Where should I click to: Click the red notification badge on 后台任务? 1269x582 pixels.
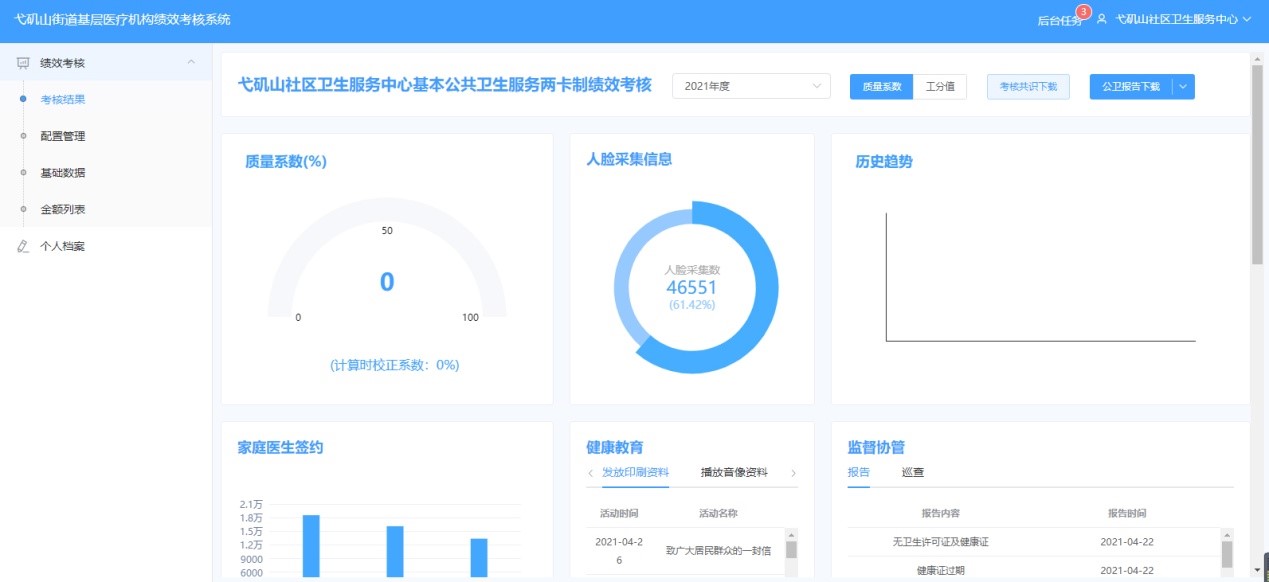(x=1083, y=12)
